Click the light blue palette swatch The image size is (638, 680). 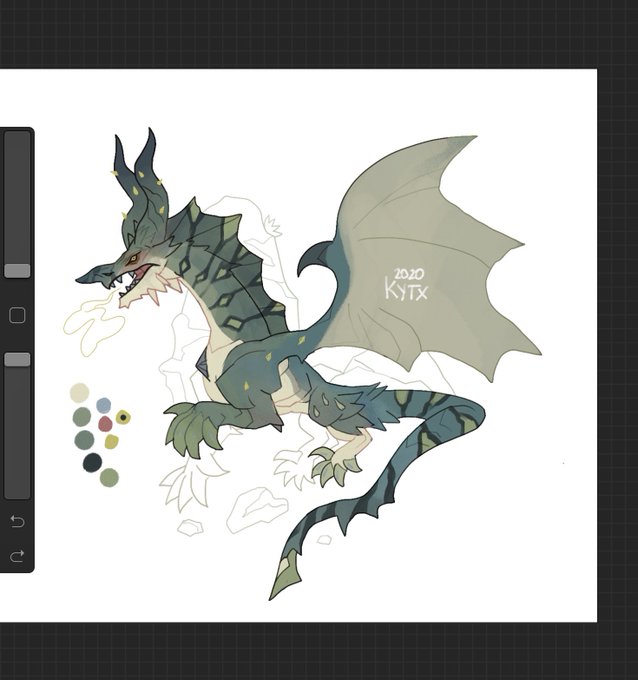pyautogui.click(x=104, y=405)
